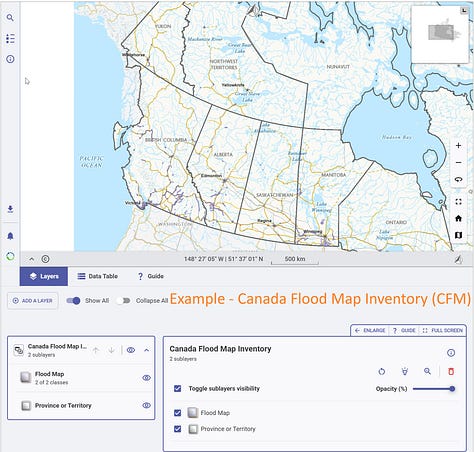Hide the Province or Territory sublayer
474x452 pixels.
[146, 405]
